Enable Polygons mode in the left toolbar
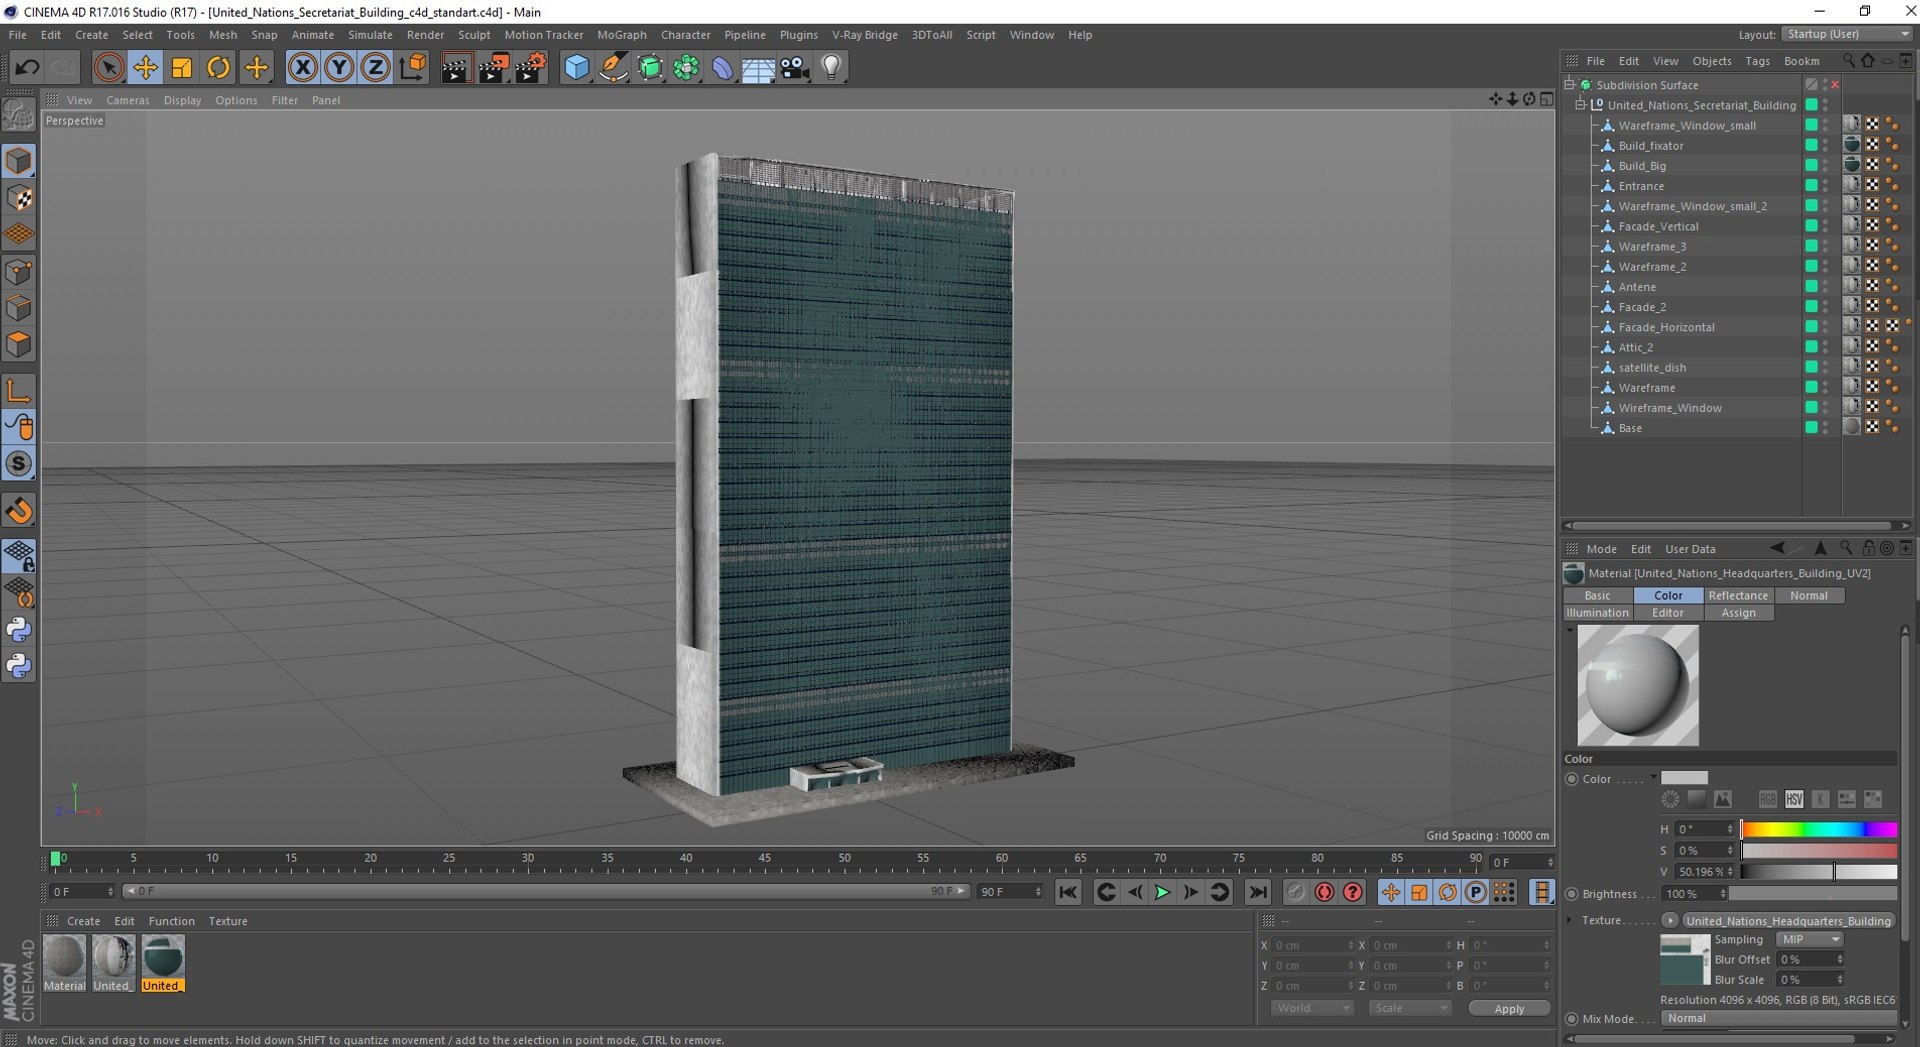The height and width of the screenshot is (1047, 1920). (x=19, y=345)
